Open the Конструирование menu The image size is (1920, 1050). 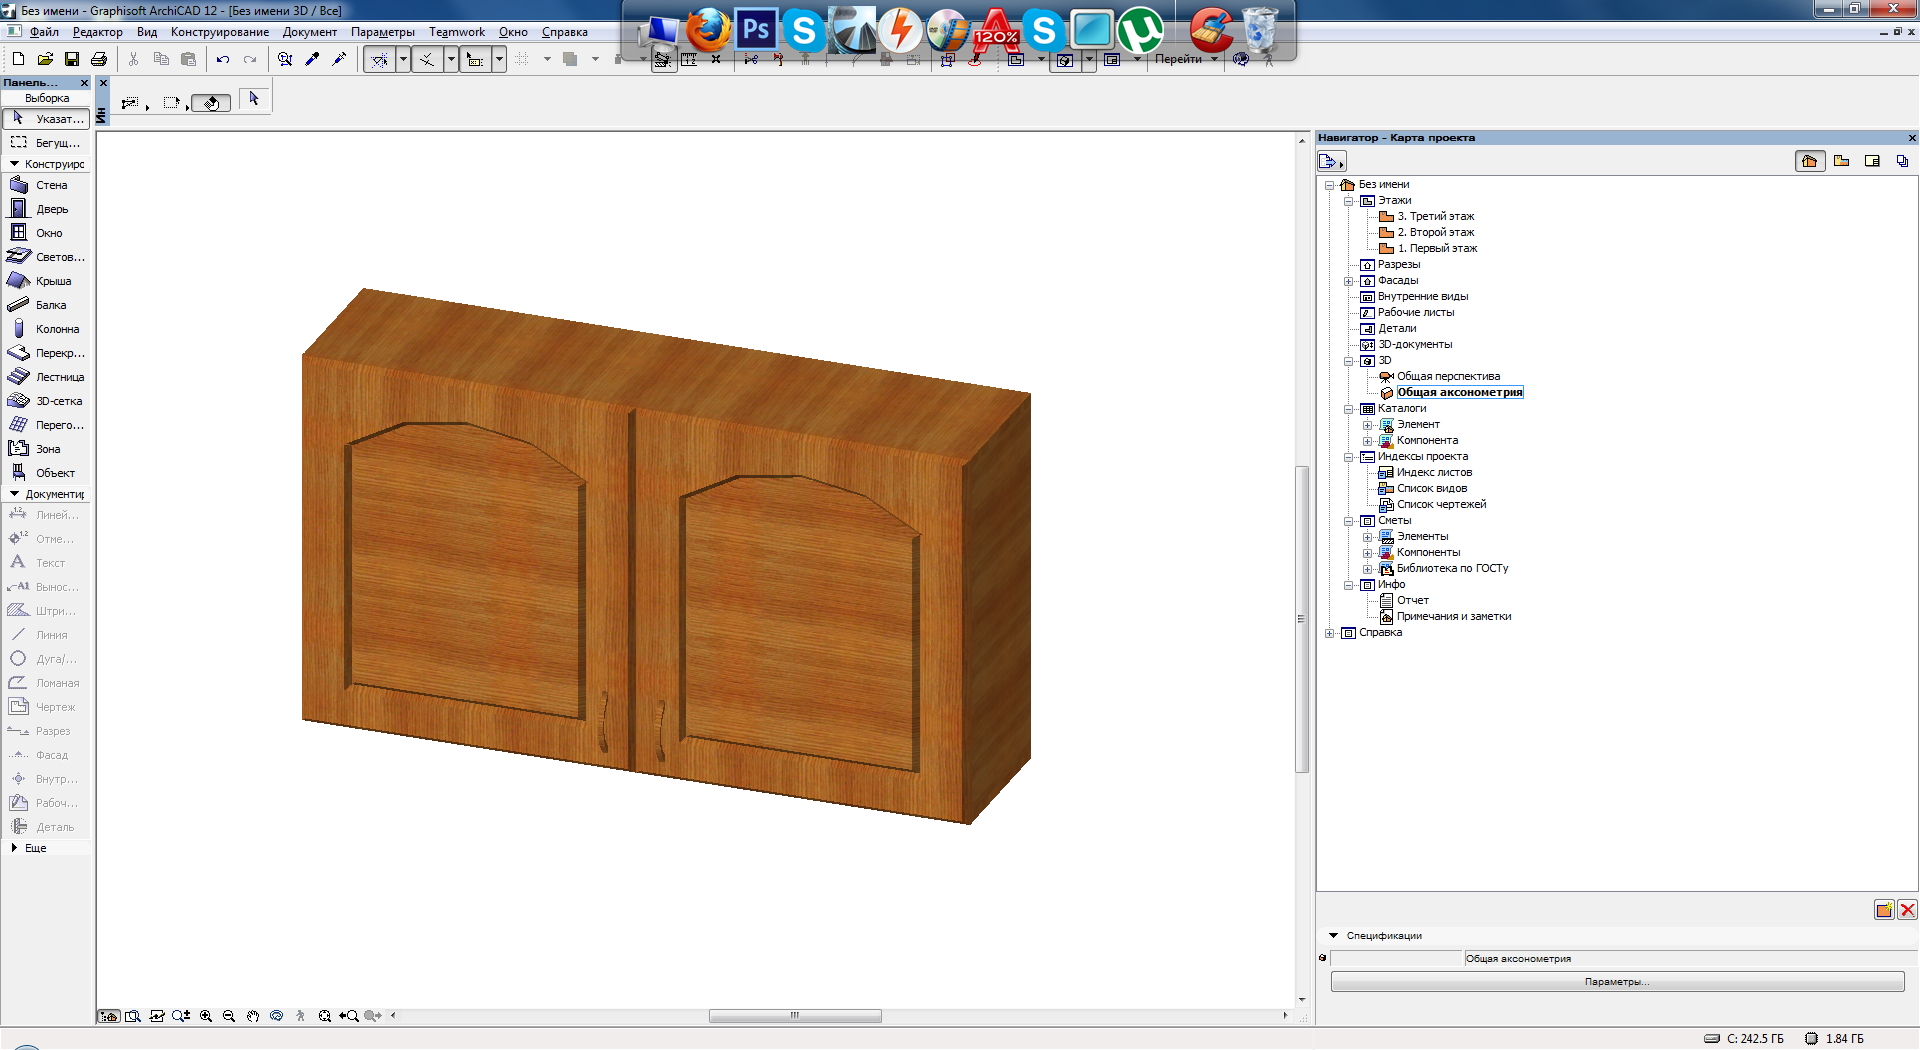219,32
